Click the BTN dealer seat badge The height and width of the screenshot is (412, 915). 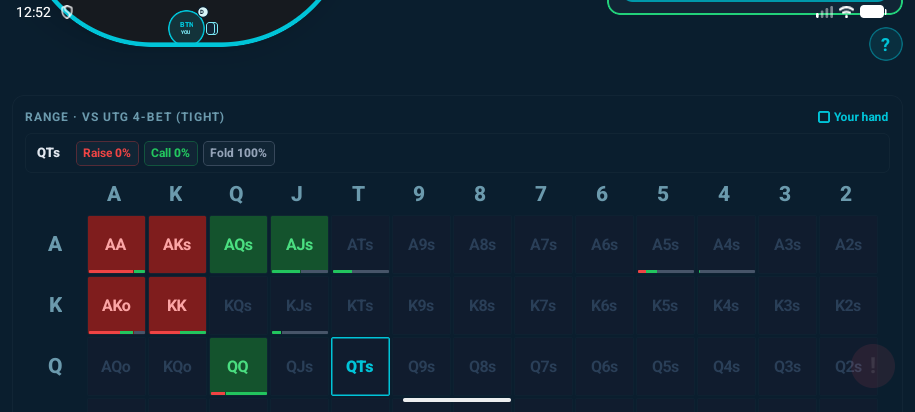(186, 27)
